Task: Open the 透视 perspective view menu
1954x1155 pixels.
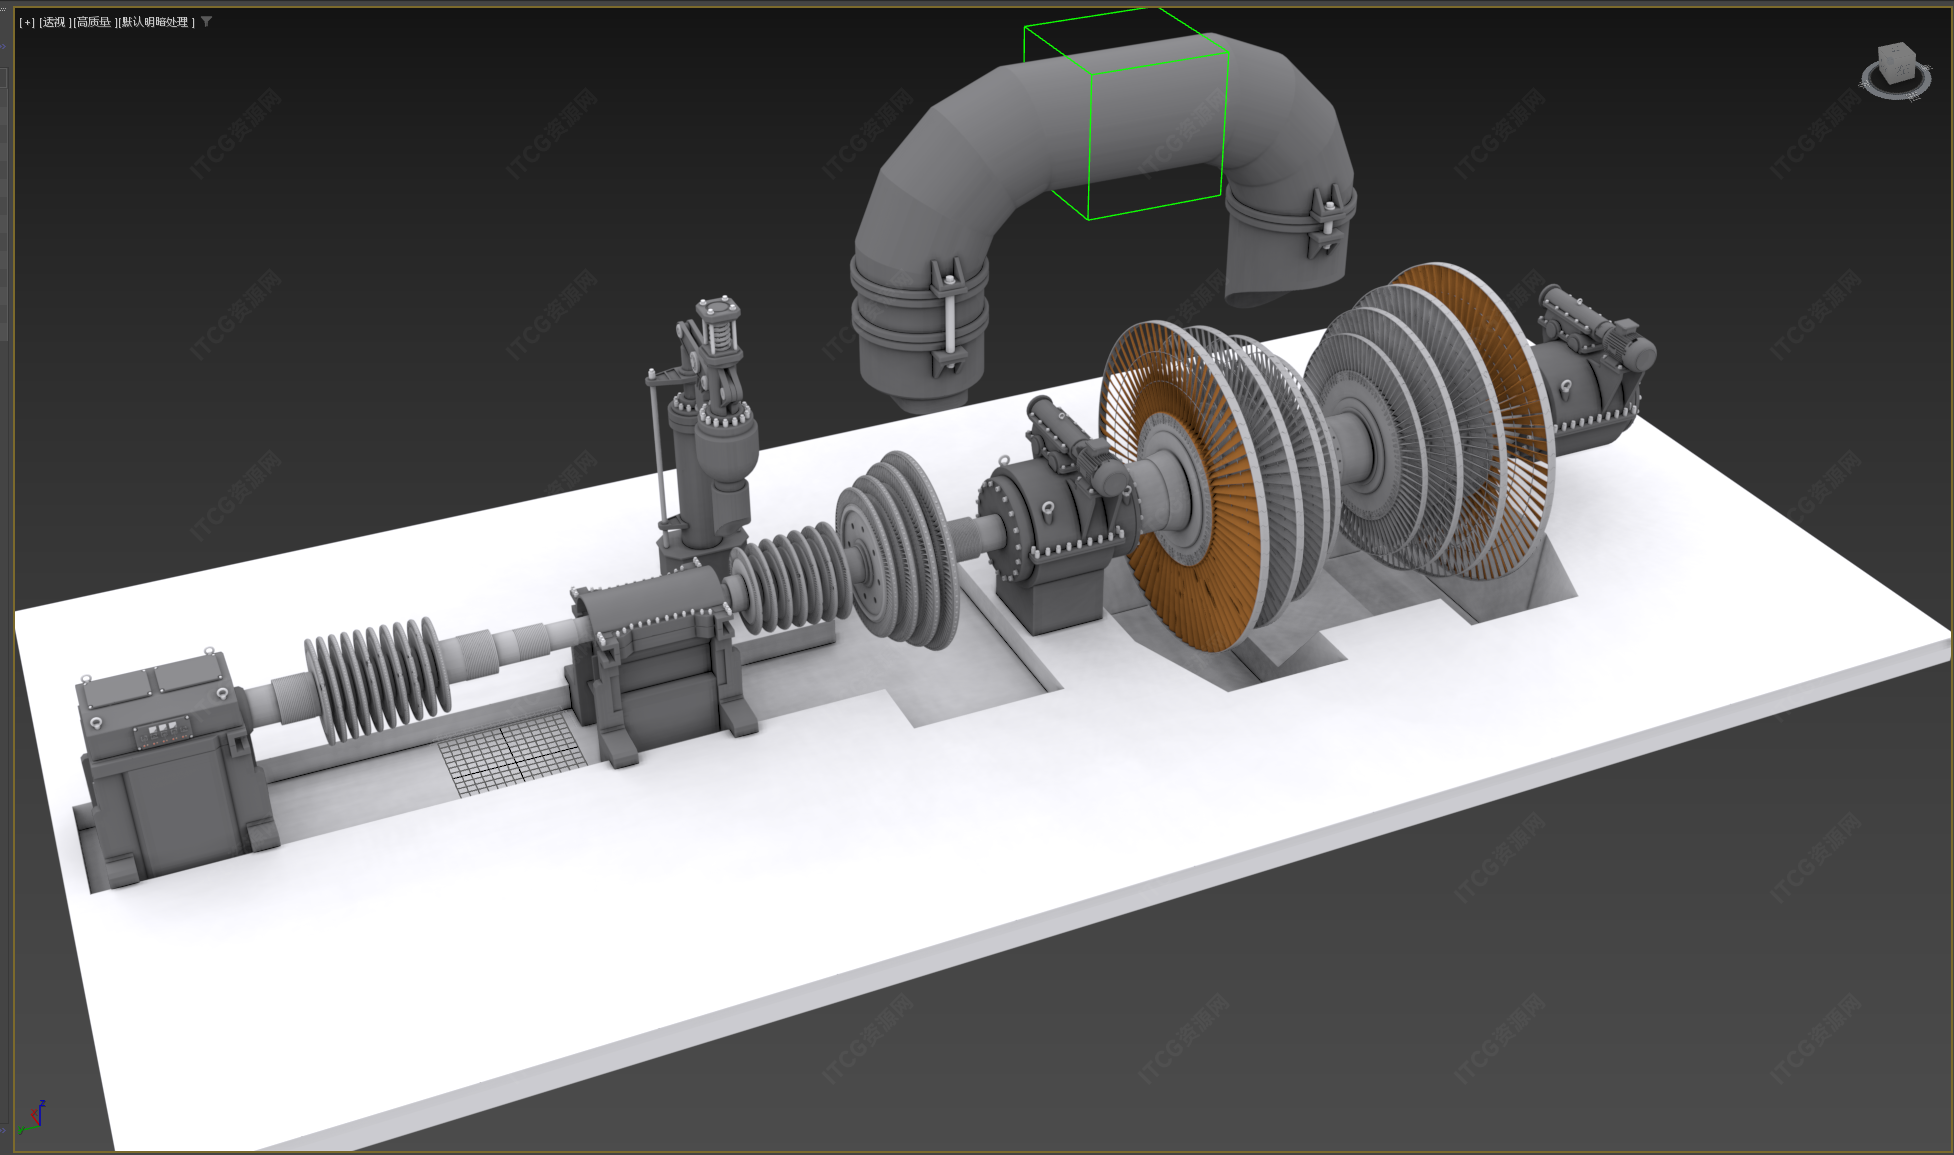Action: tap(53, 22)
